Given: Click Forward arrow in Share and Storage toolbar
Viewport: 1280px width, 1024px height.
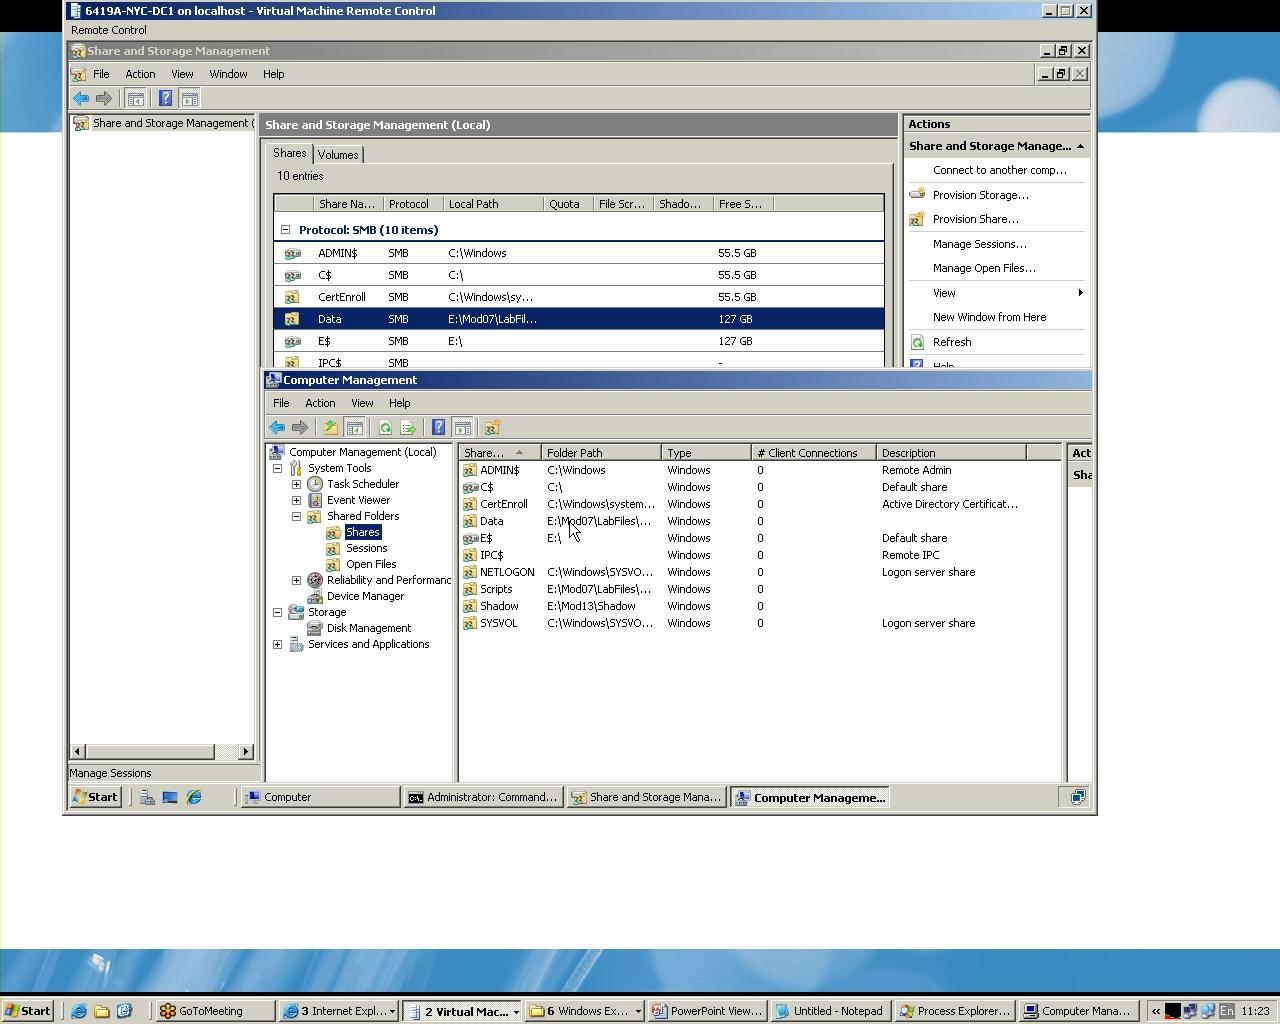Looking at the screenshot, I should (104, 98).
